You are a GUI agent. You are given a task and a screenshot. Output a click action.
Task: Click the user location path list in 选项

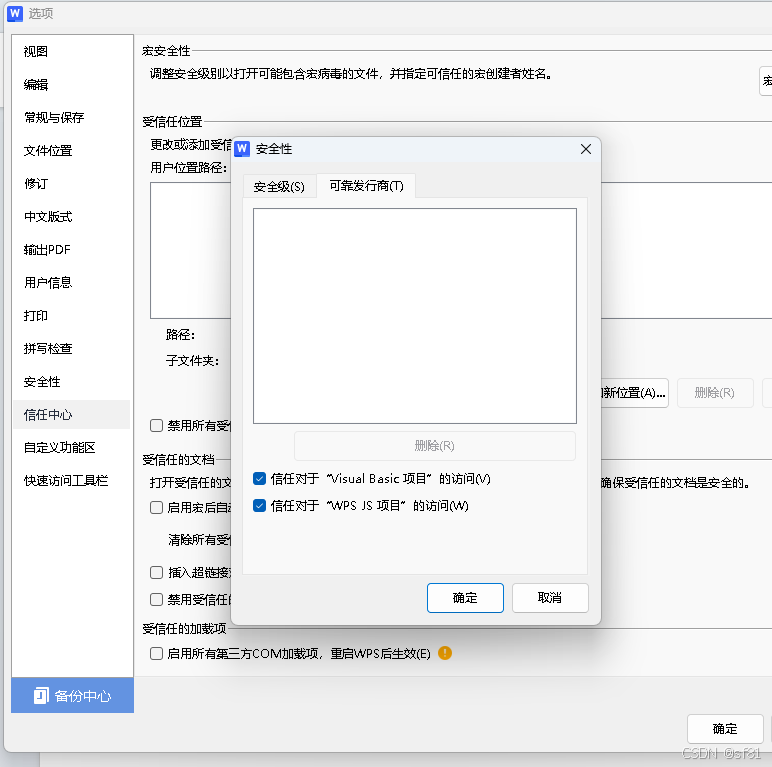[x=191, y=251]
